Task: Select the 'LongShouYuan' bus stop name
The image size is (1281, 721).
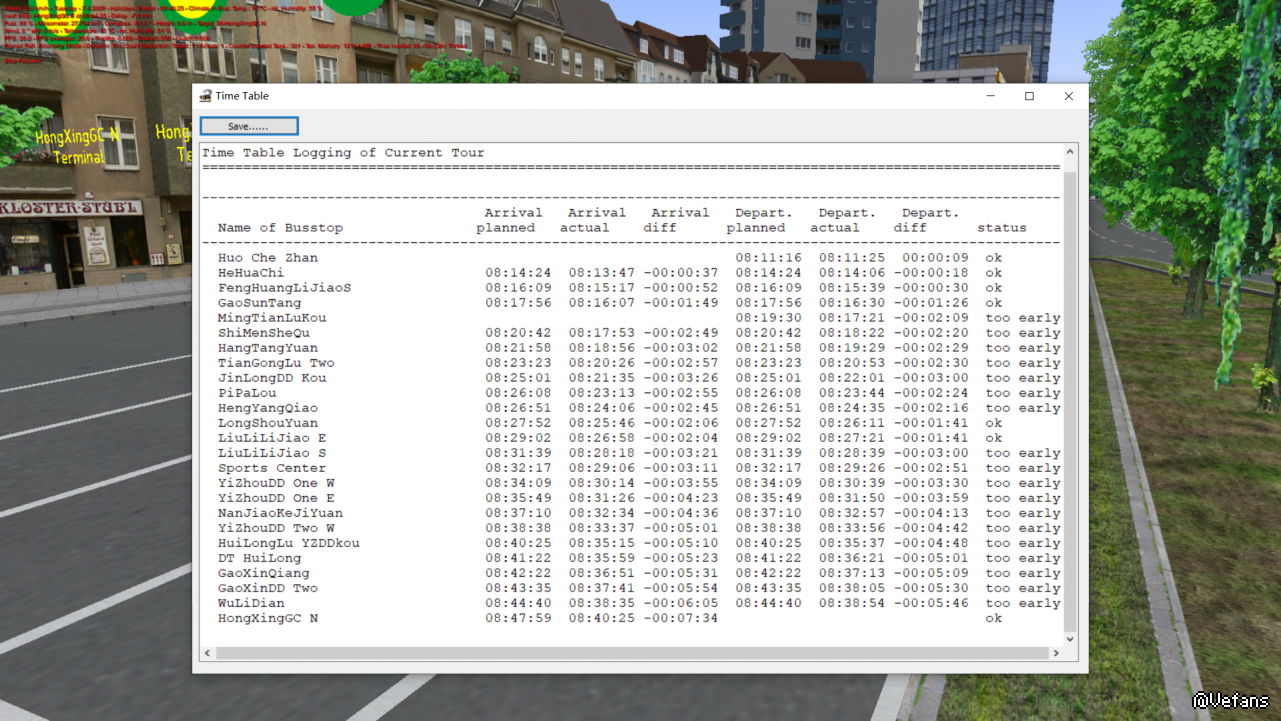Action: 268,423
